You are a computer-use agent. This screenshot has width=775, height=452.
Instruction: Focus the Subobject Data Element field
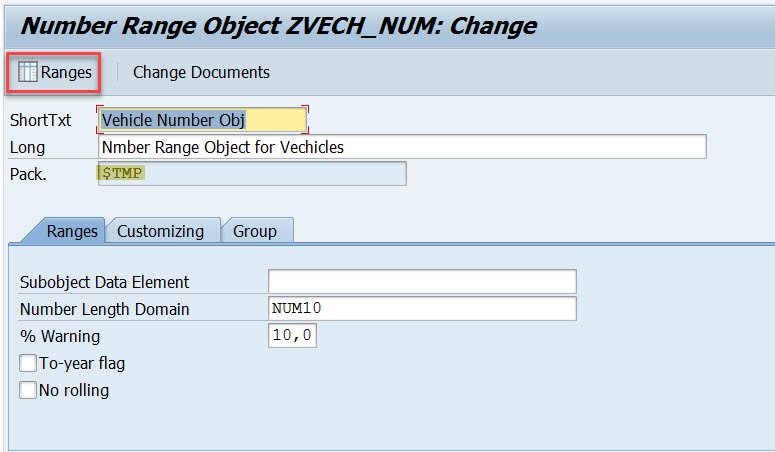[422, 281]
